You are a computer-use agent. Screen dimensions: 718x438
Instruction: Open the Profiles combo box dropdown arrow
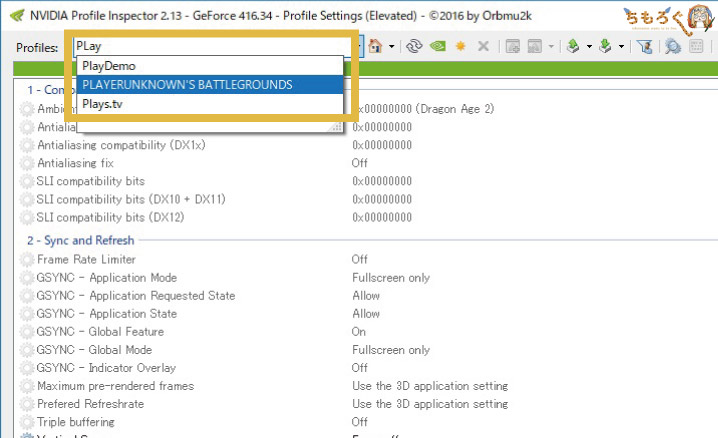361,46
